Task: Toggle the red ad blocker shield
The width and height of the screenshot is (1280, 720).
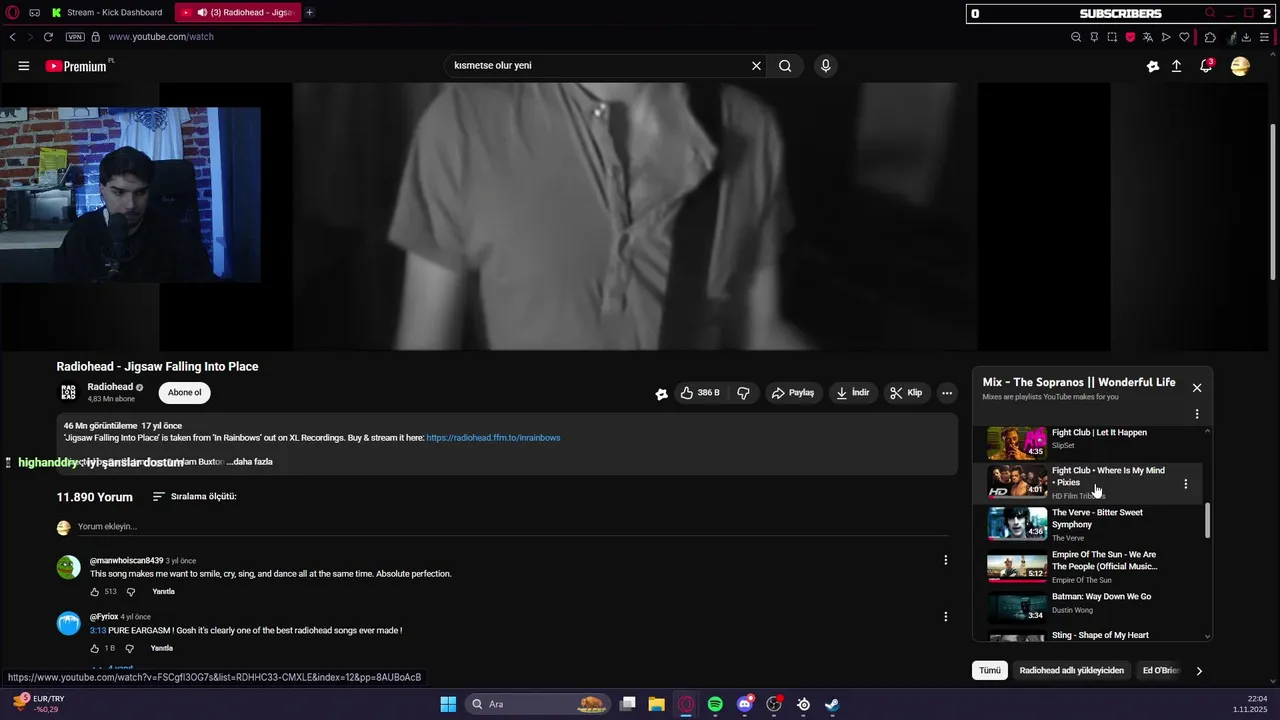Action: point(1130,37)
